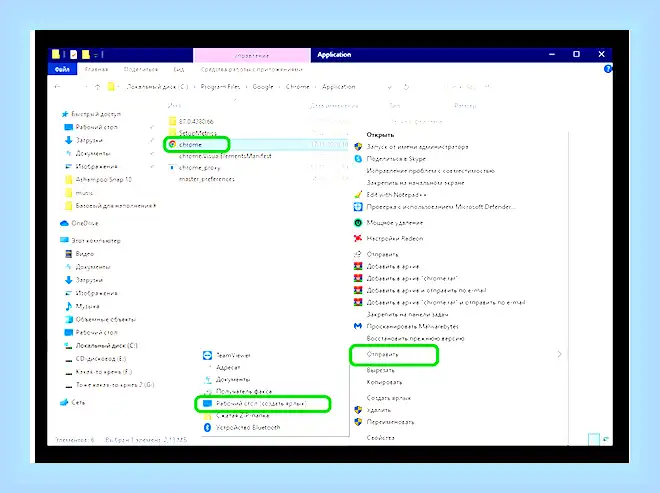Open the address bar history dropdown
The image size is (660, 493).
point(390,87)
